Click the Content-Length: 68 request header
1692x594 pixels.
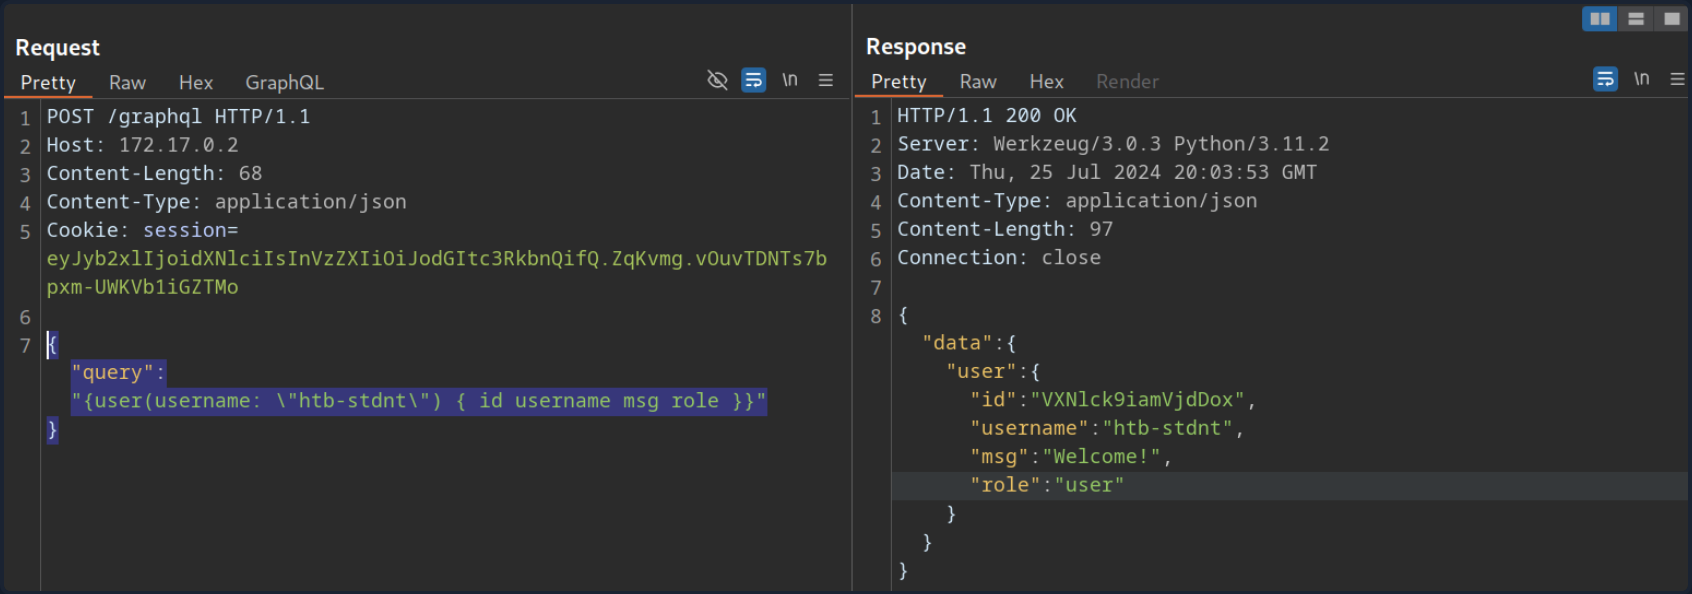[154, 173]
